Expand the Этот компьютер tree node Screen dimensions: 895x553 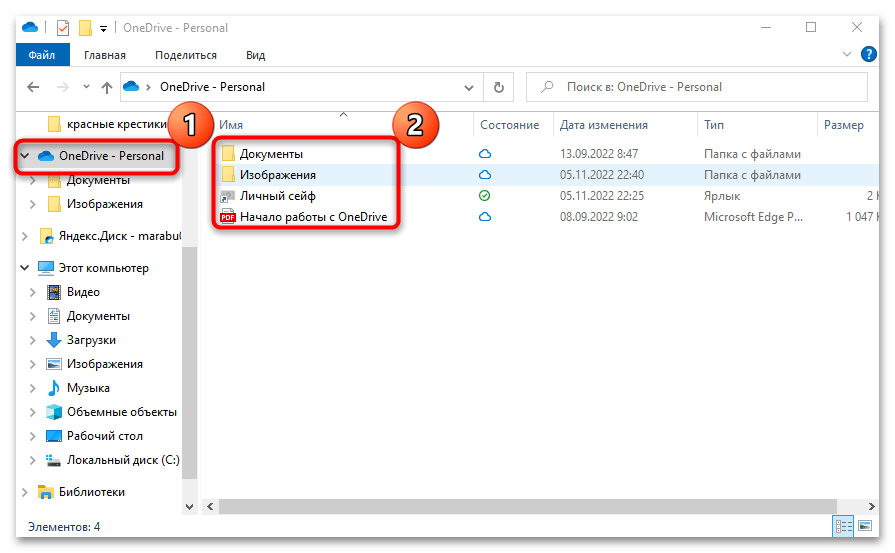point(25,268)
